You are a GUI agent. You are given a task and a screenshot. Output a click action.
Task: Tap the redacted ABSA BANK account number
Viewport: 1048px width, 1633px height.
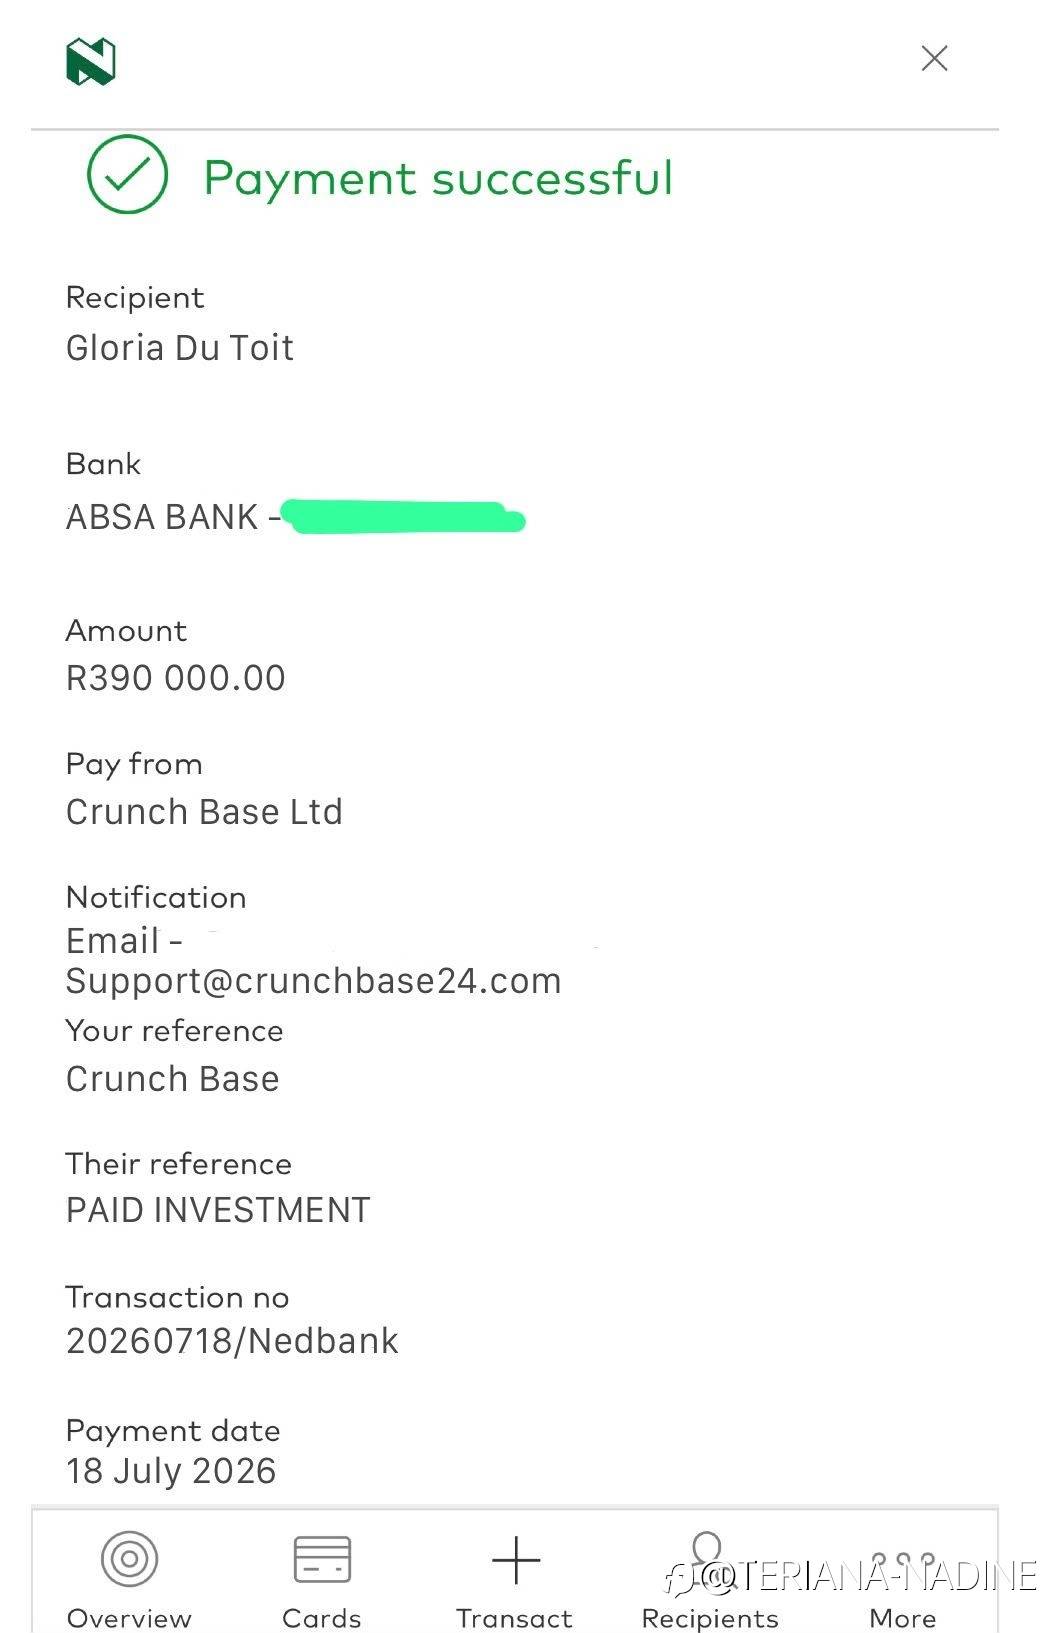404,517
